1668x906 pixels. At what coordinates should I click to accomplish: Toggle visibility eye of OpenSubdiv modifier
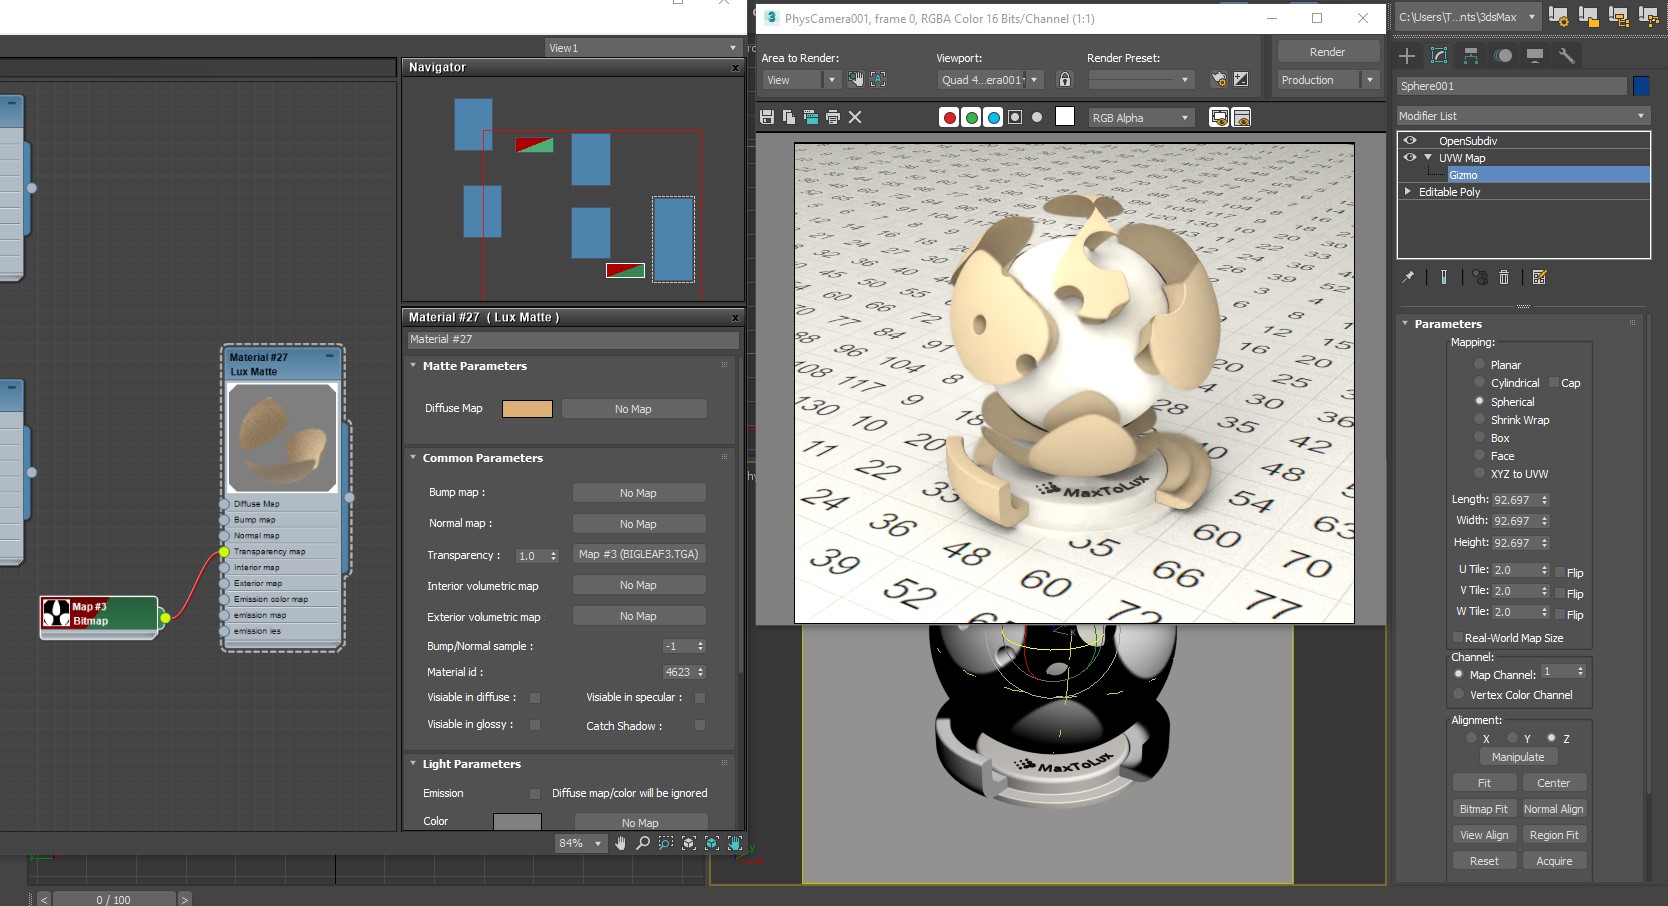click(x=1410, y=141)
